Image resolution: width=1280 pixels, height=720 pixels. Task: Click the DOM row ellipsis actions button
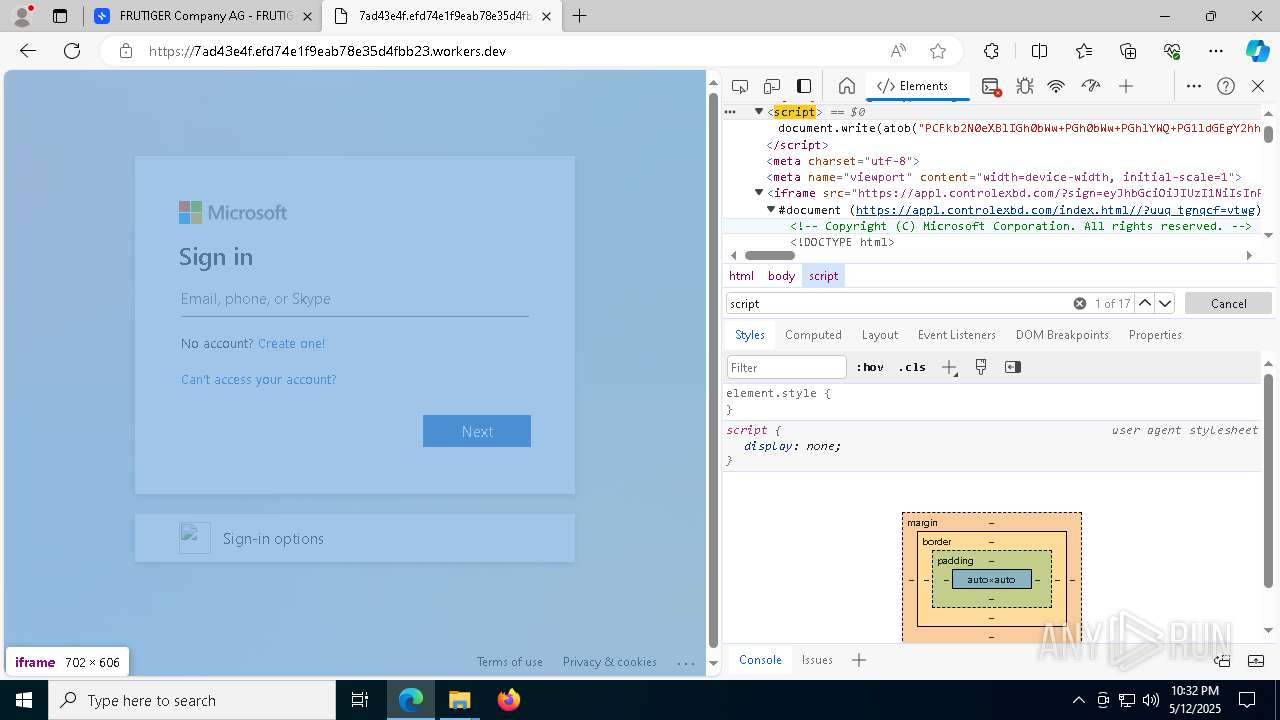pyautogui.click(x=730, y=112)
